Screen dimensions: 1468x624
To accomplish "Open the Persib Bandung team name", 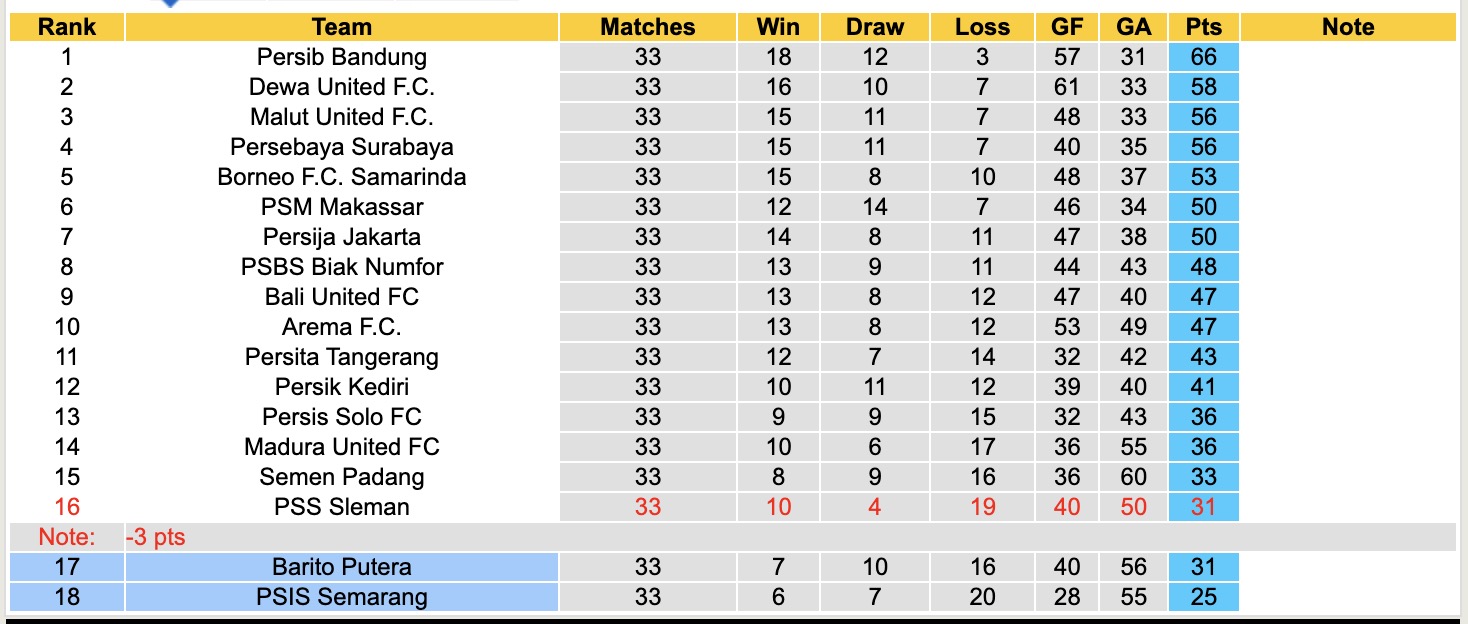I will (341, 57).
